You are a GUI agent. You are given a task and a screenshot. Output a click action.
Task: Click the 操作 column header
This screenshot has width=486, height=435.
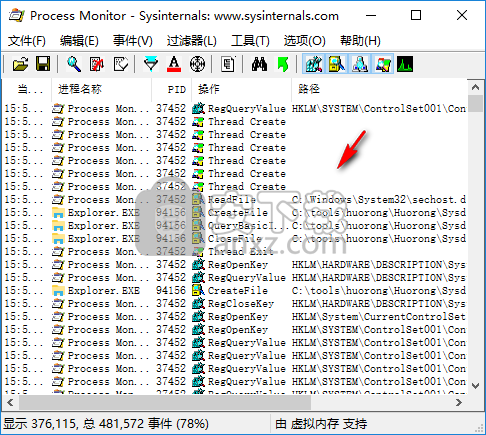[242, 89]
